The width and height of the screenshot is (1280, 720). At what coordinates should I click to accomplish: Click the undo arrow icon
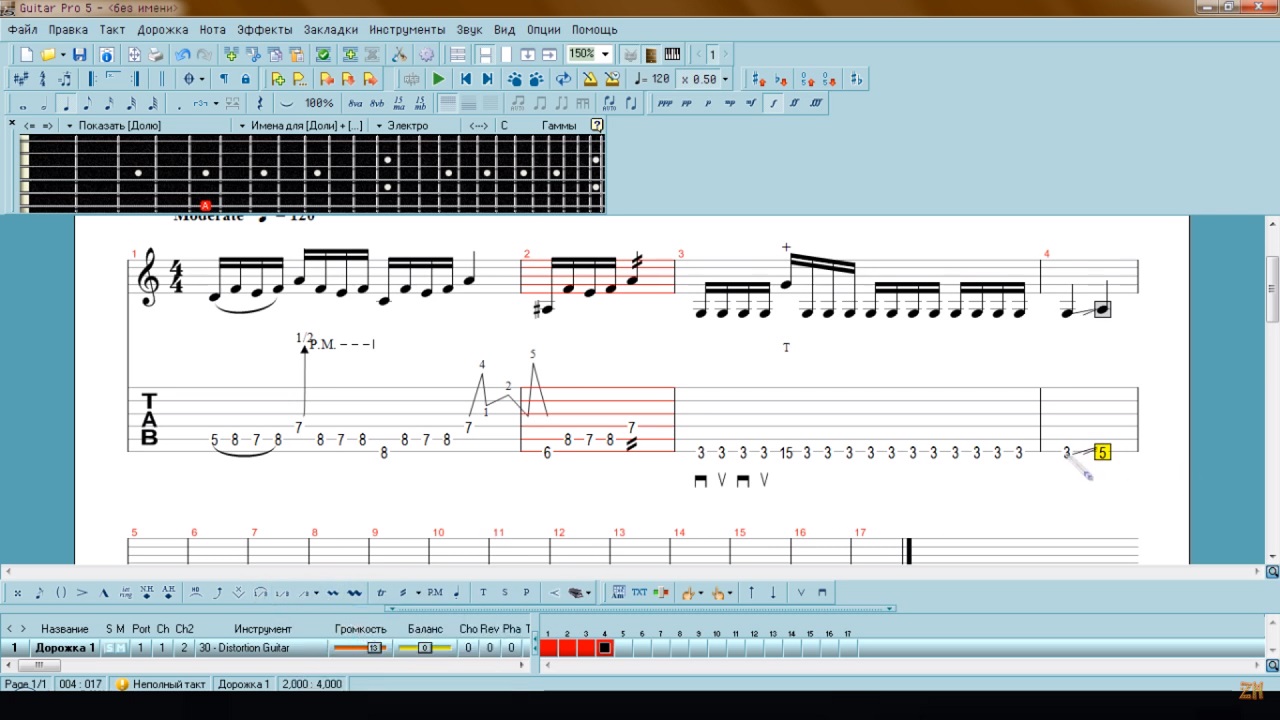click(x=182, y=55)
